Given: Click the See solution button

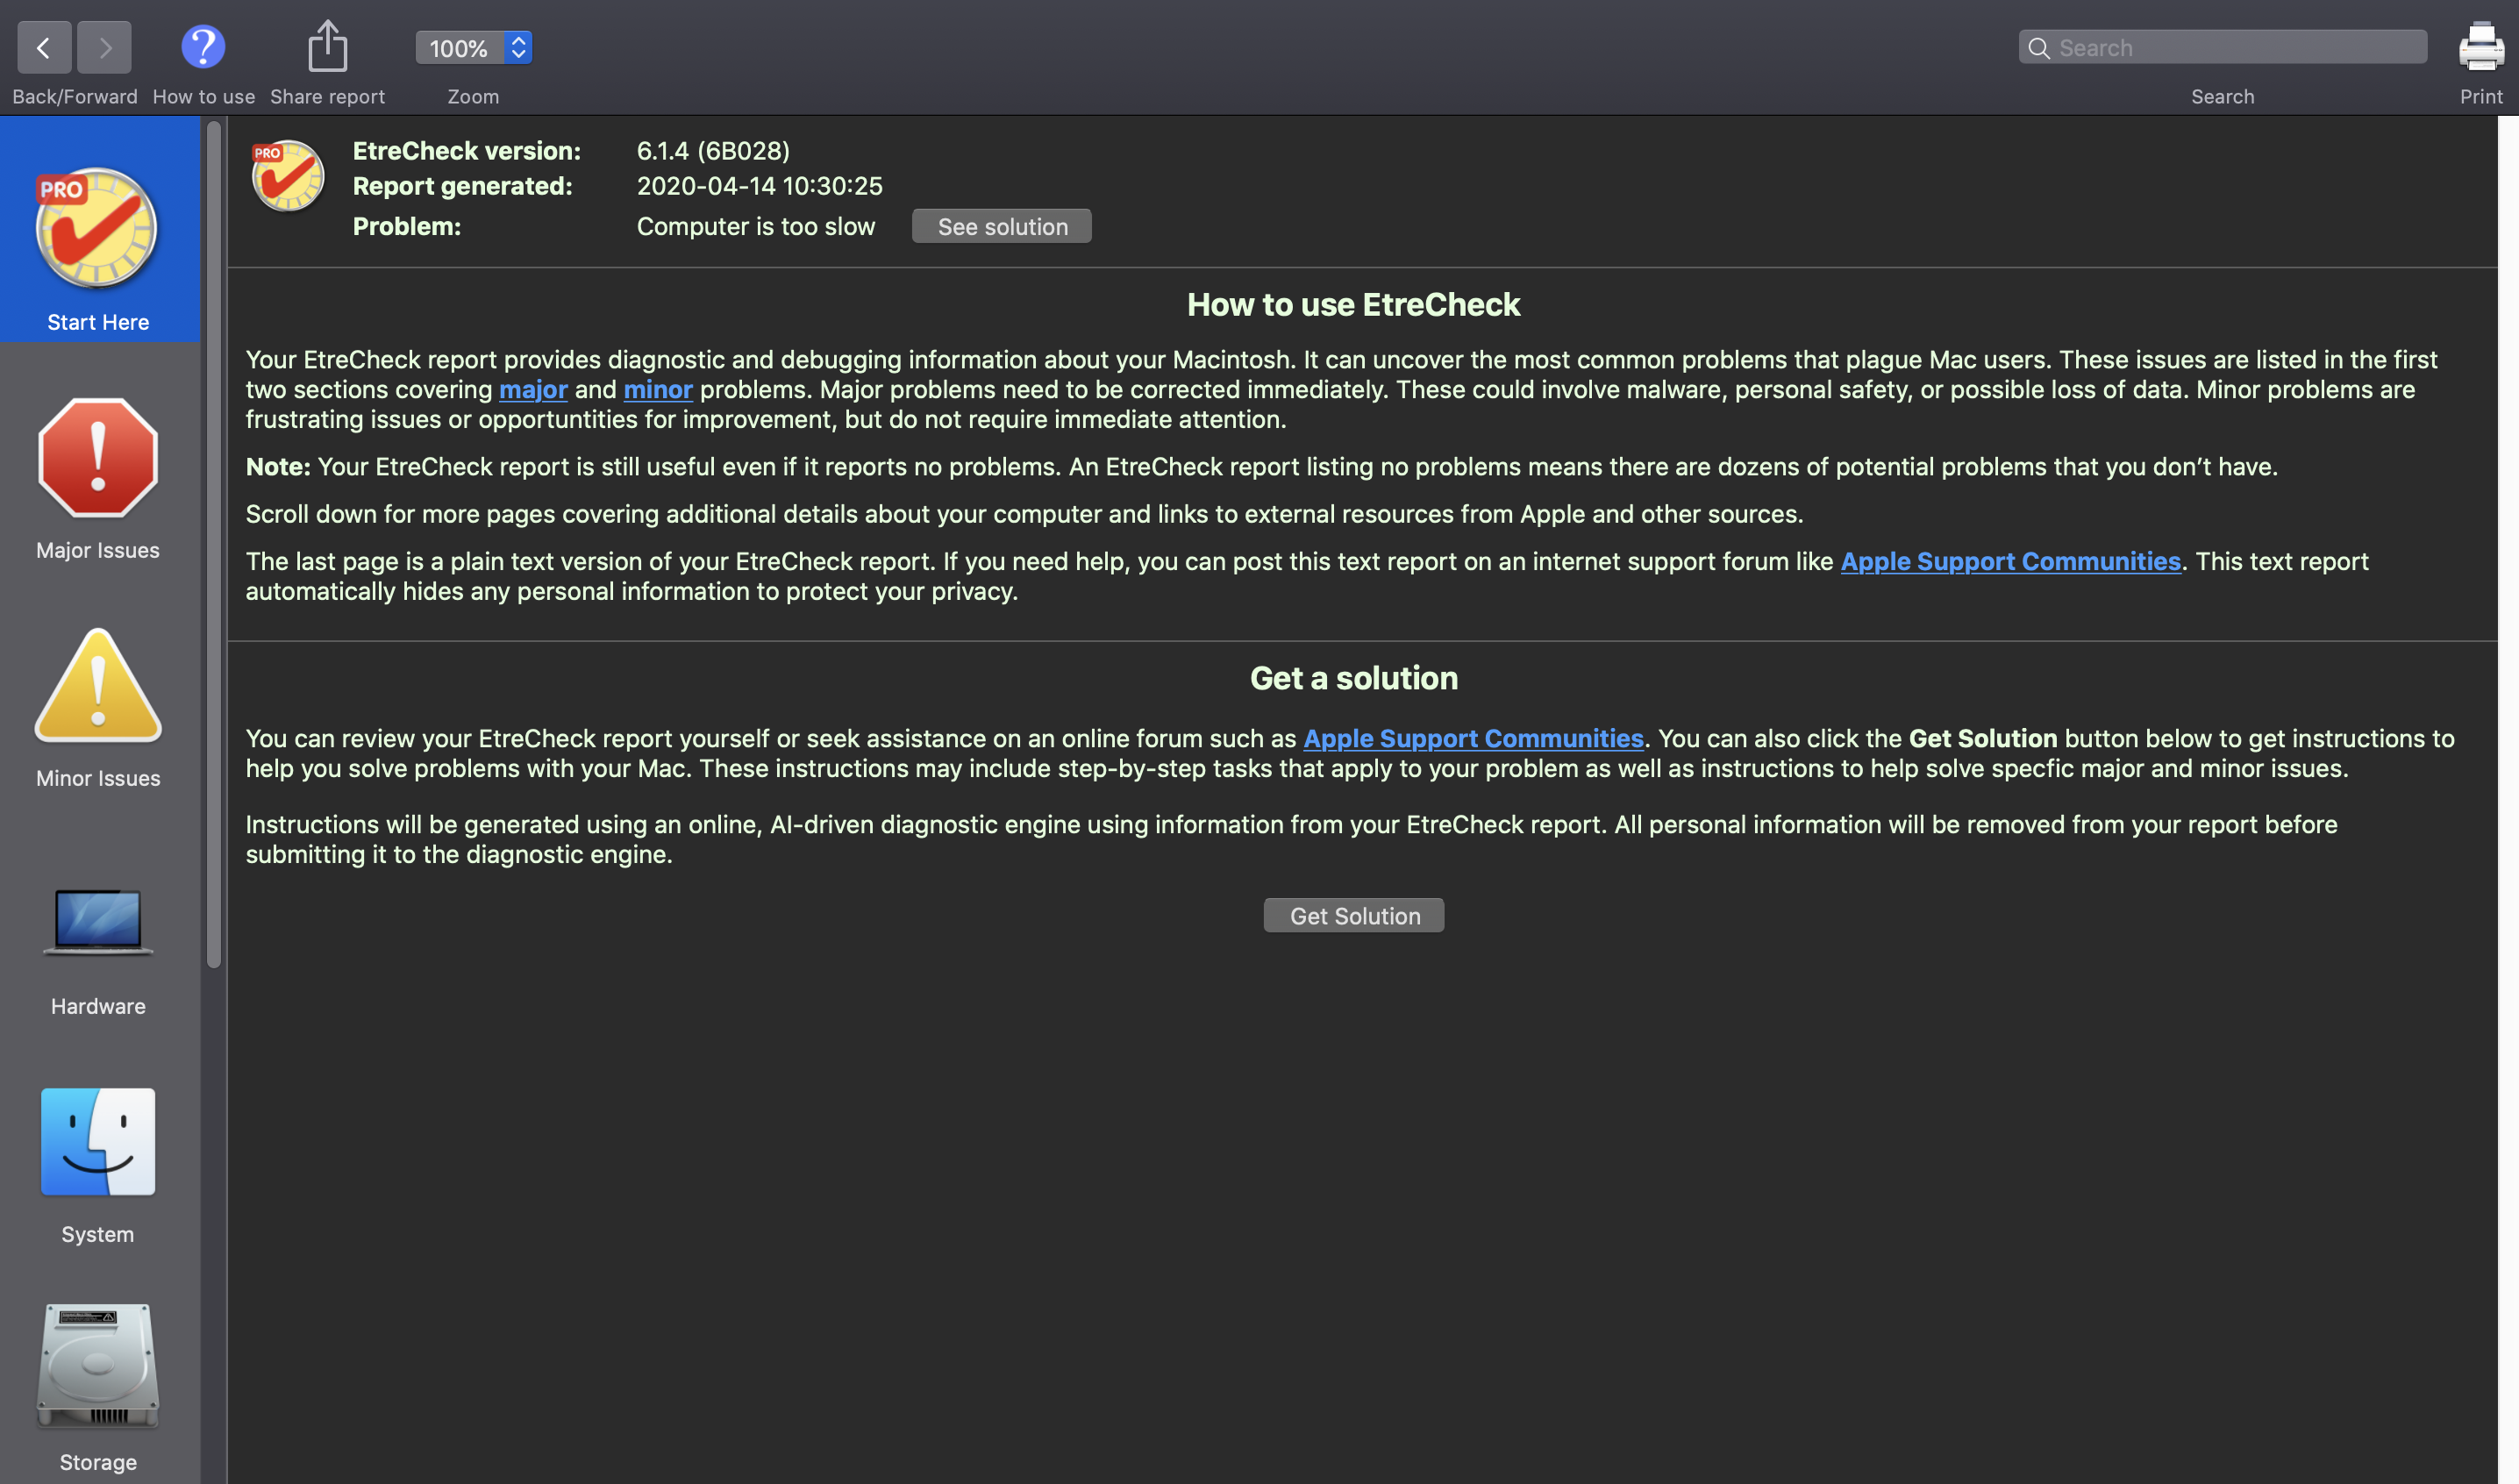Looking at the screenshot, I should click(1001, 227).
